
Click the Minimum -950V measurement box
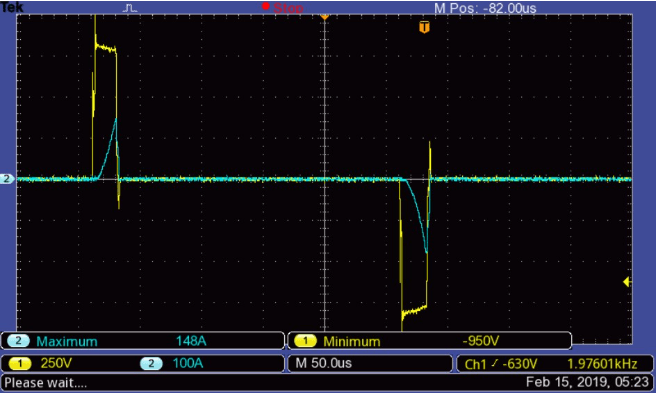(x=429, y=341)
